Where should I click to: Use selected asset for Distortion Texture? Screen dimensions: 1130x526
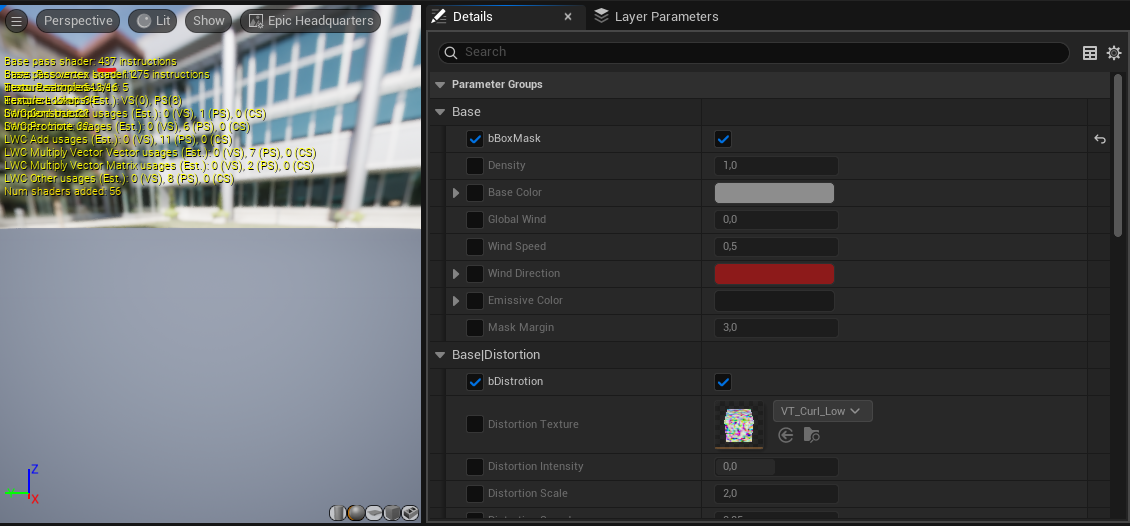coord(786,435)
